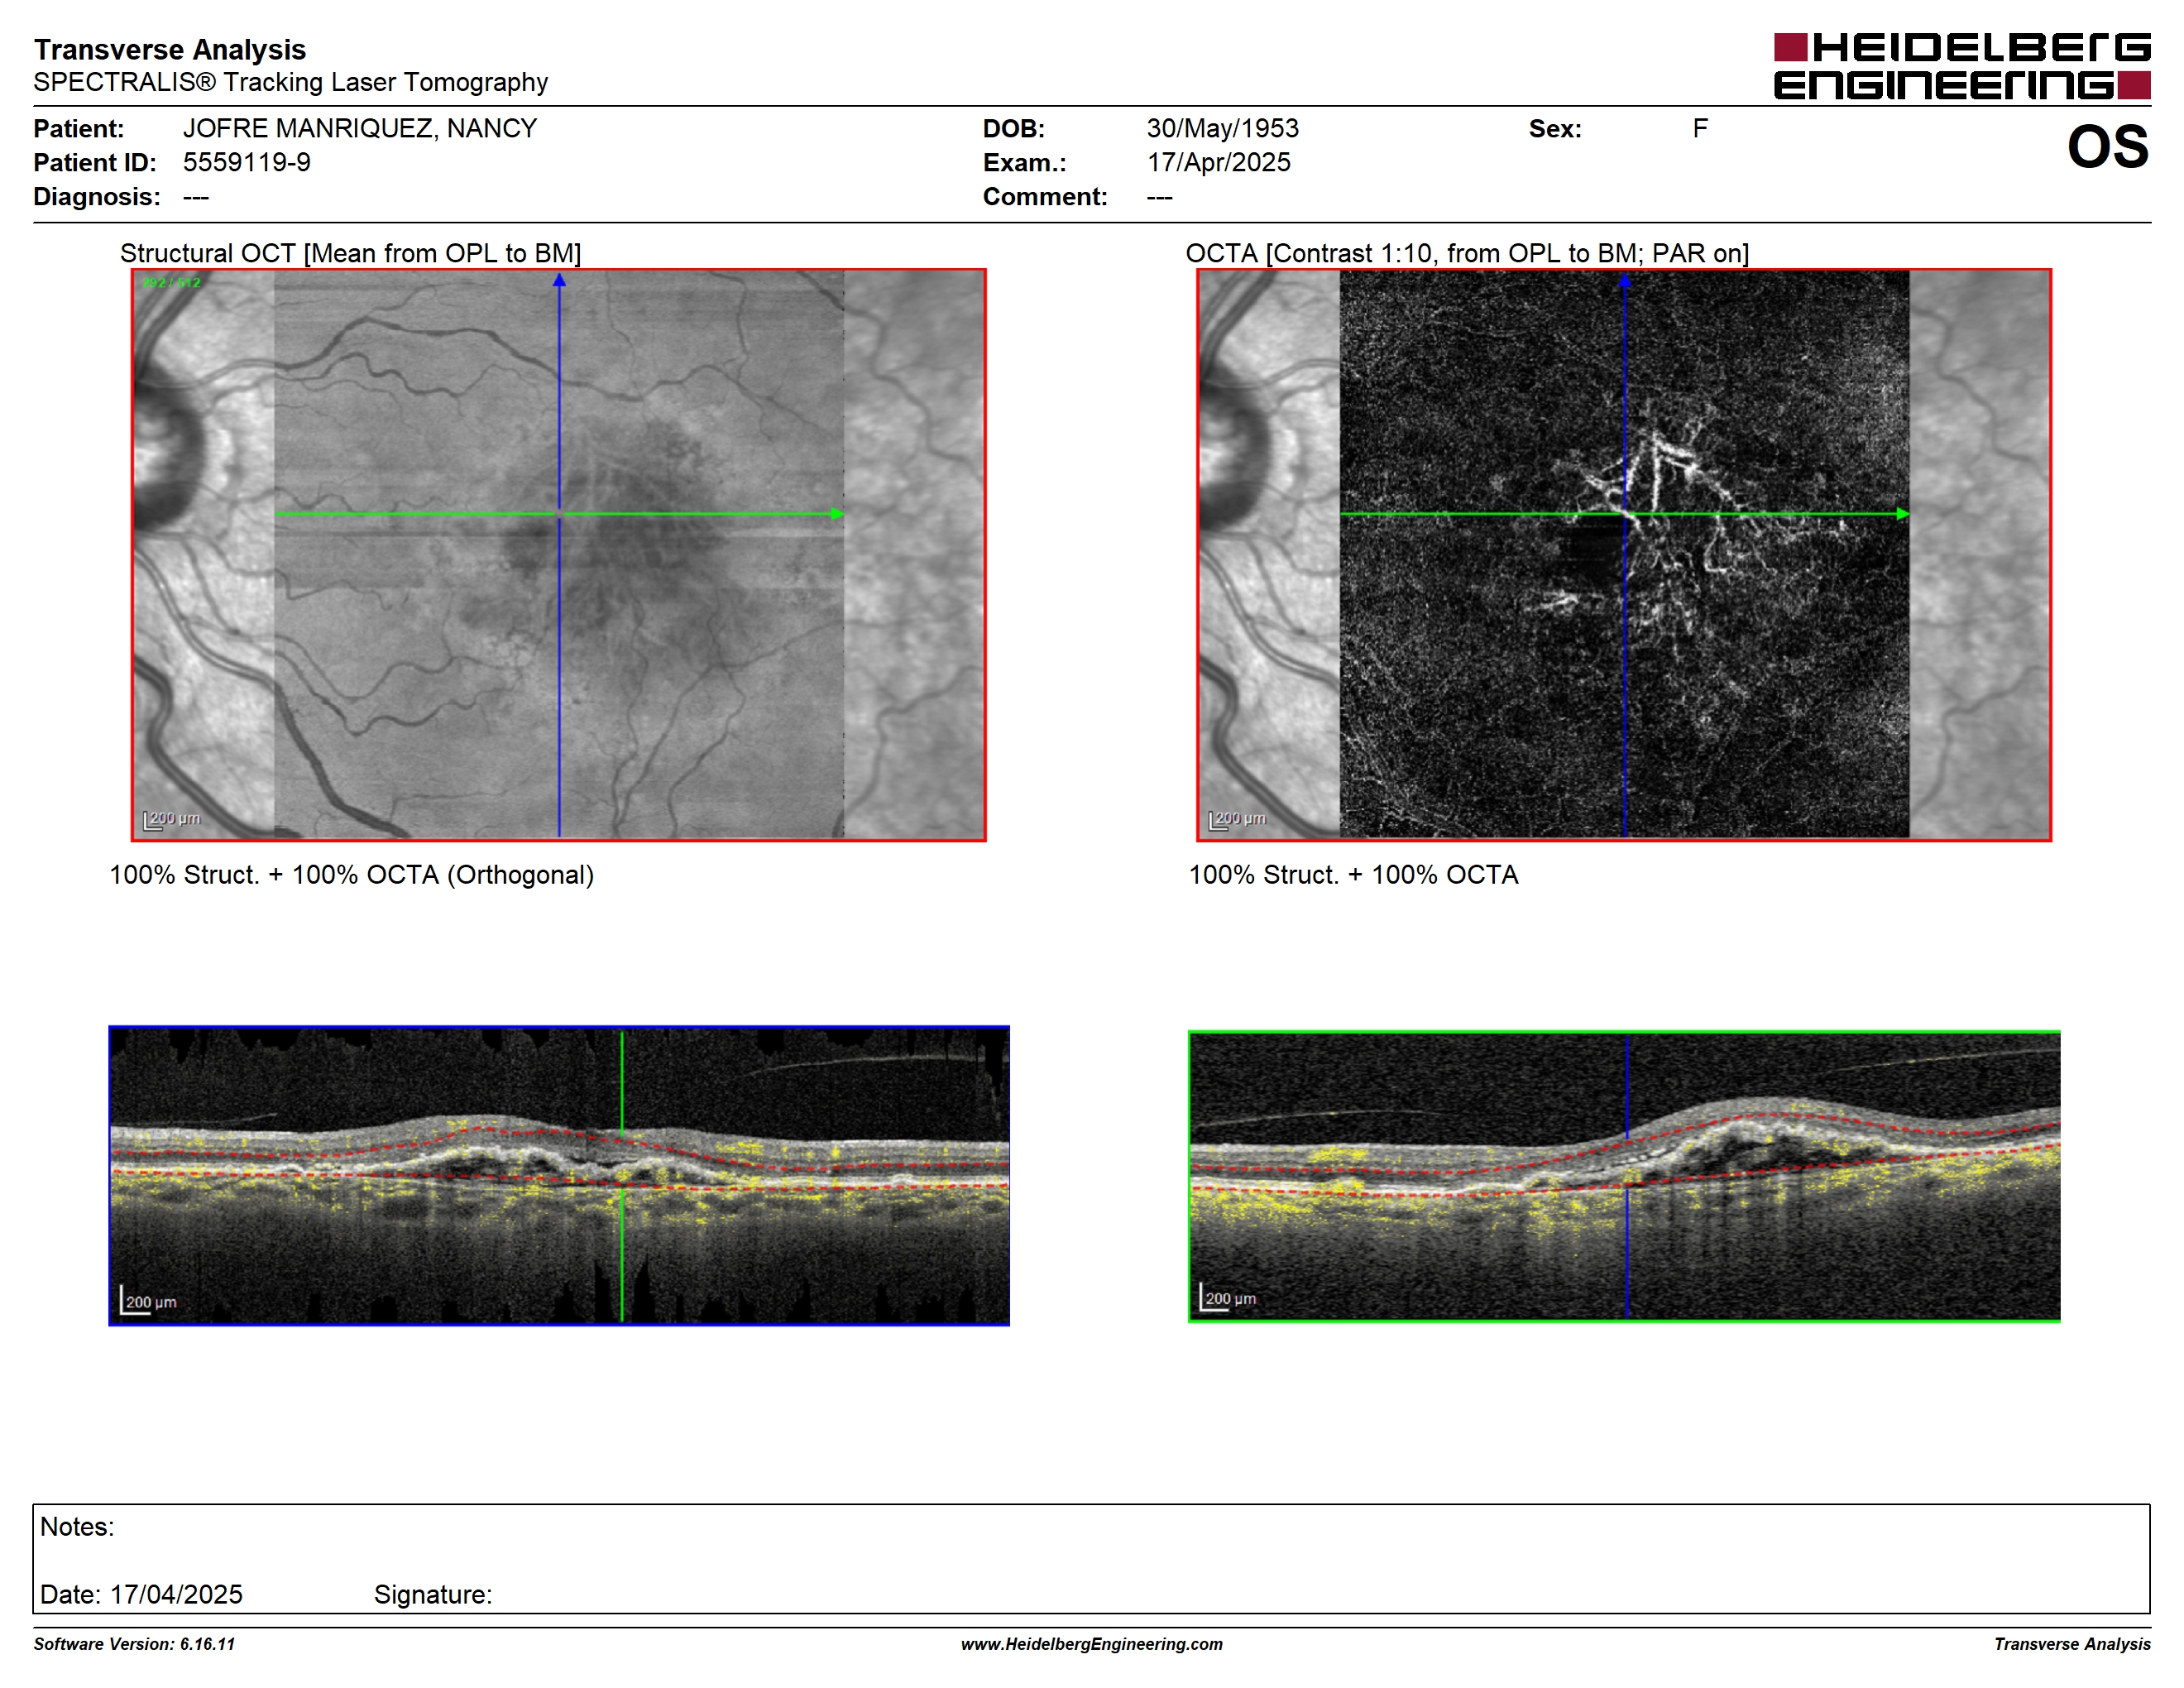Click the DOB value 30/May/1953
This screenshot has width=2184, height=1688.
click(1222, 129)
